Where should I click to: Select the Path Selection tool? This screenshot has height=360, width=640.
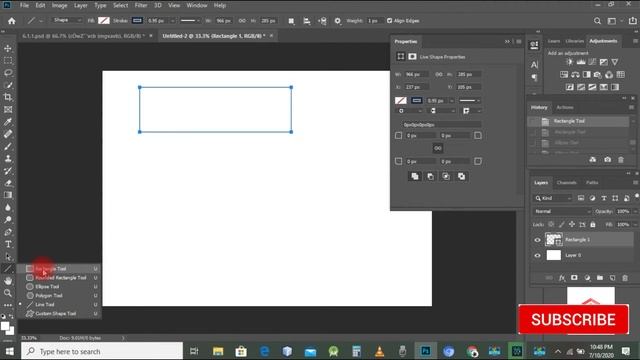pyautogui.click(x=8, y=256)
